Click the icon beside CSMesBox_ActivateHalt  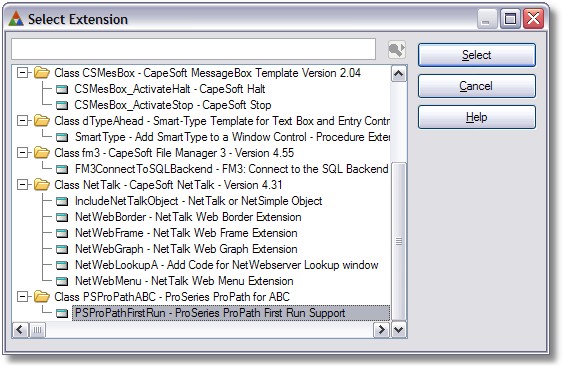point(62,89)
